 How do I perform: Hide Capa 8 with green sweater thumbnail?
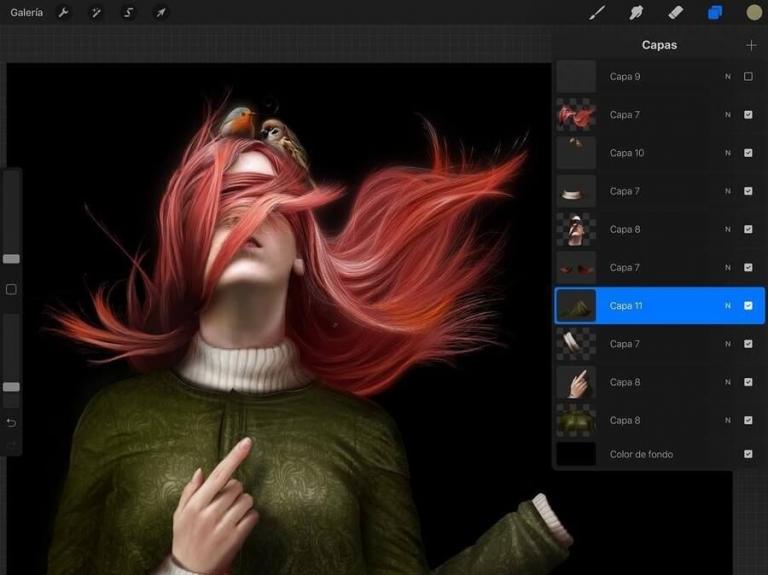748,420
